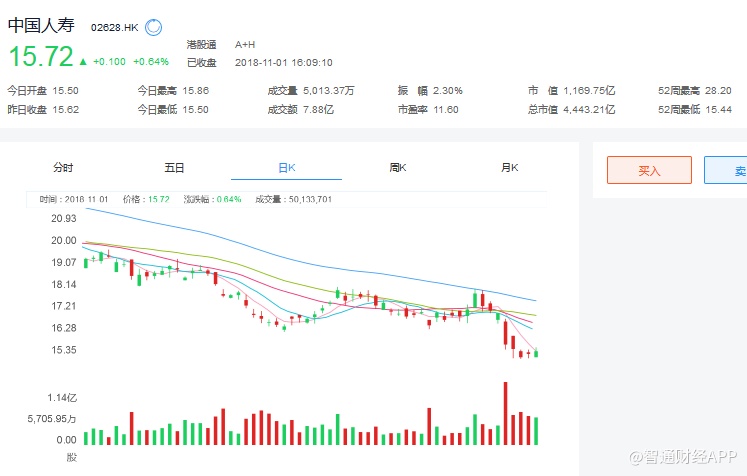Click the A+H share label

coord(246,44)
